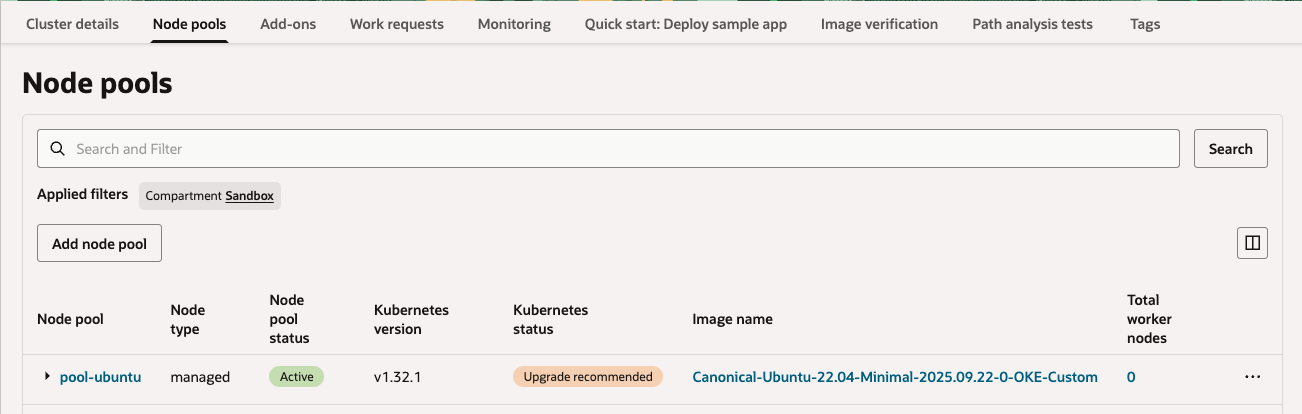This screenshot has height=414, width=1302.
Task: Open the Add-ons tab
Action: (x=288, y=24)
